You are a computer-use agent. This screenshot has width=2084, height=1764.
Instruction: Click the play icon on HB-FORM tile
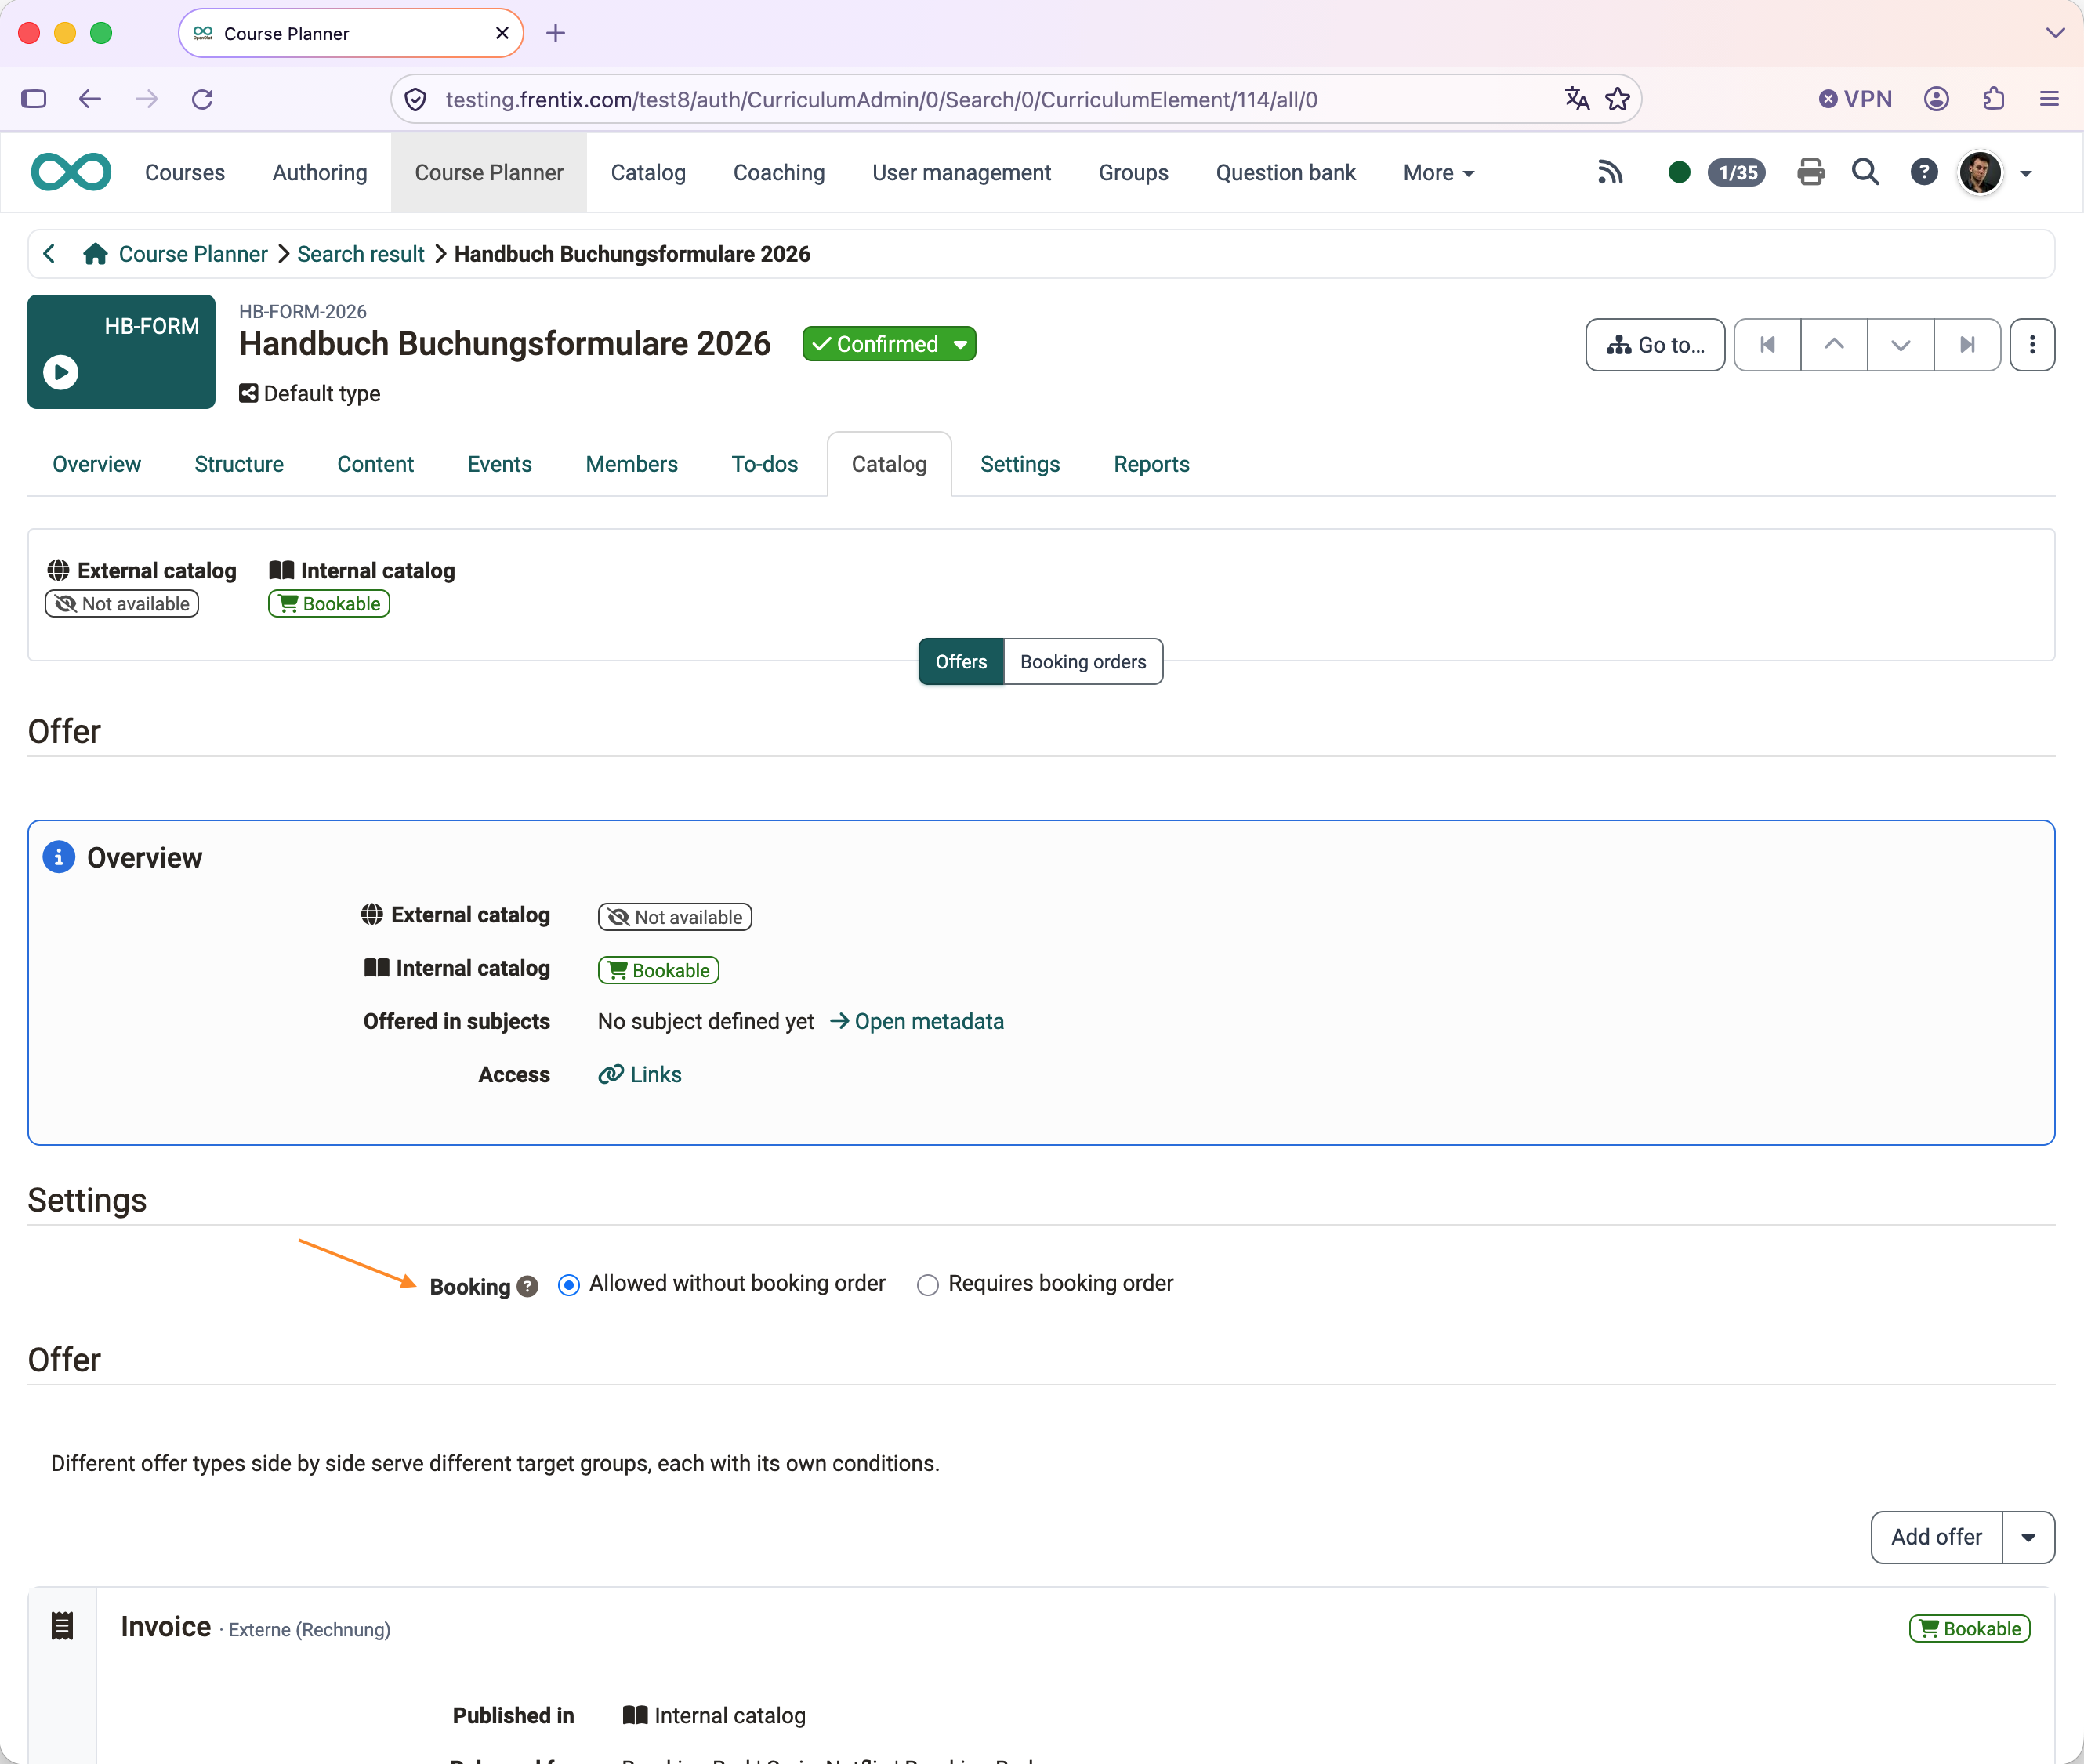[61, 373]
